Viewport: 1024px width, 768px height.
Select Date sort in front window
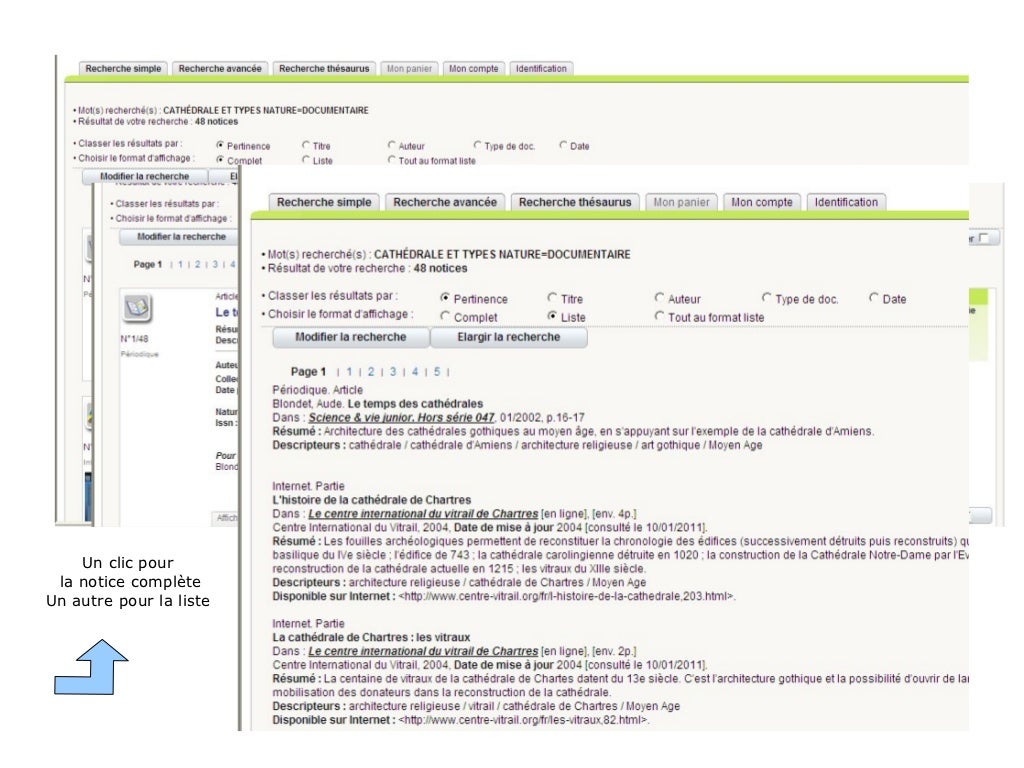coord(874,298)
